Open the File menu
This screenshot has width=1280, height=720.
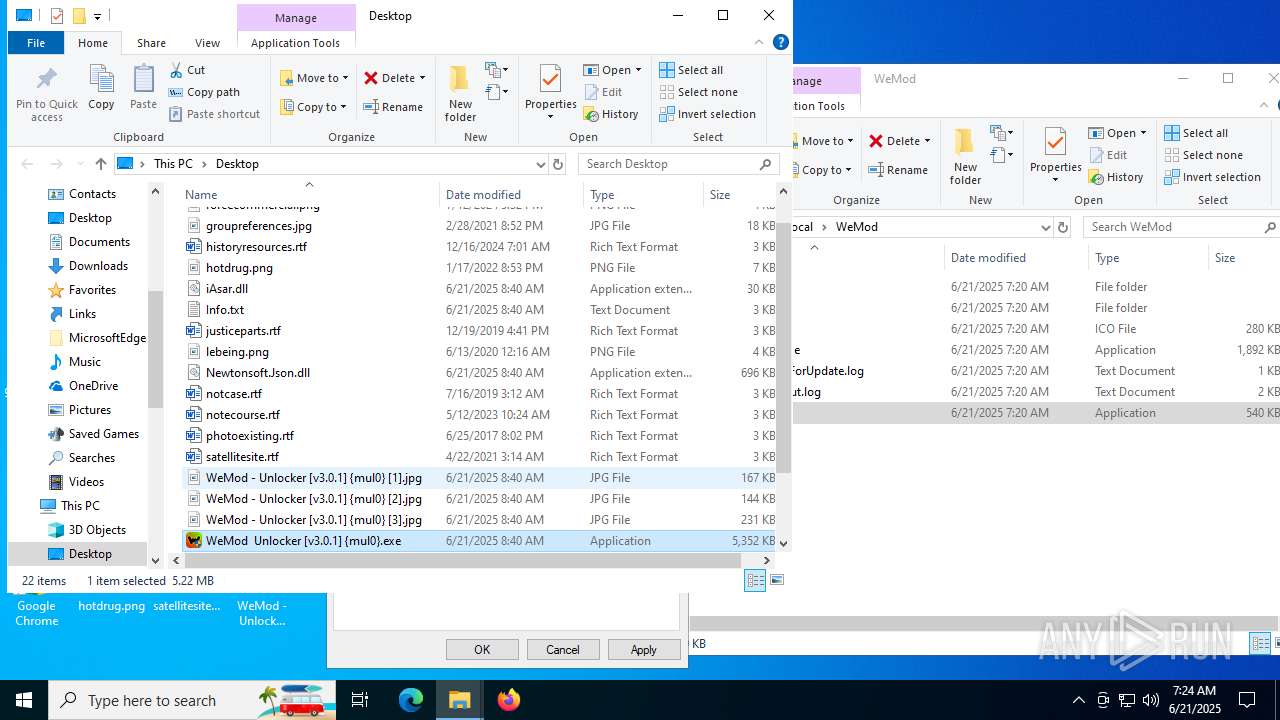[36, 43]
